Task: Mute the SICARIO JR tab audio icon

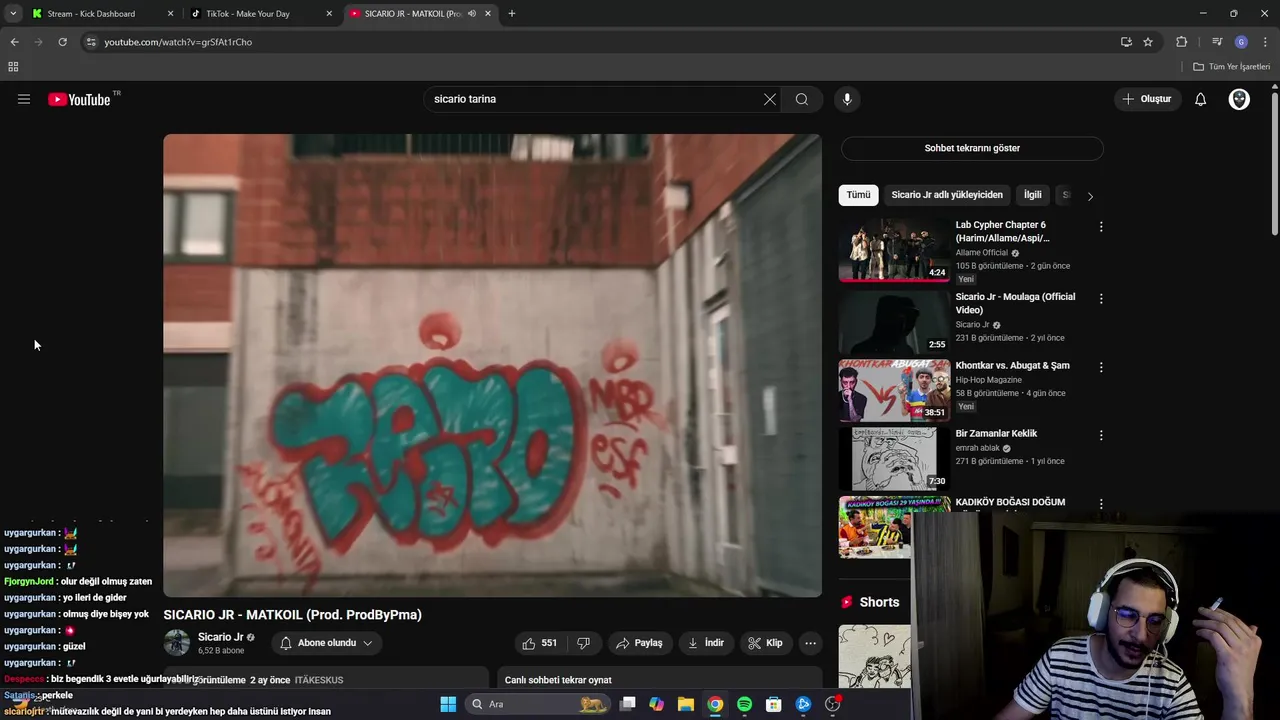Action: click(x=472, y=14)
